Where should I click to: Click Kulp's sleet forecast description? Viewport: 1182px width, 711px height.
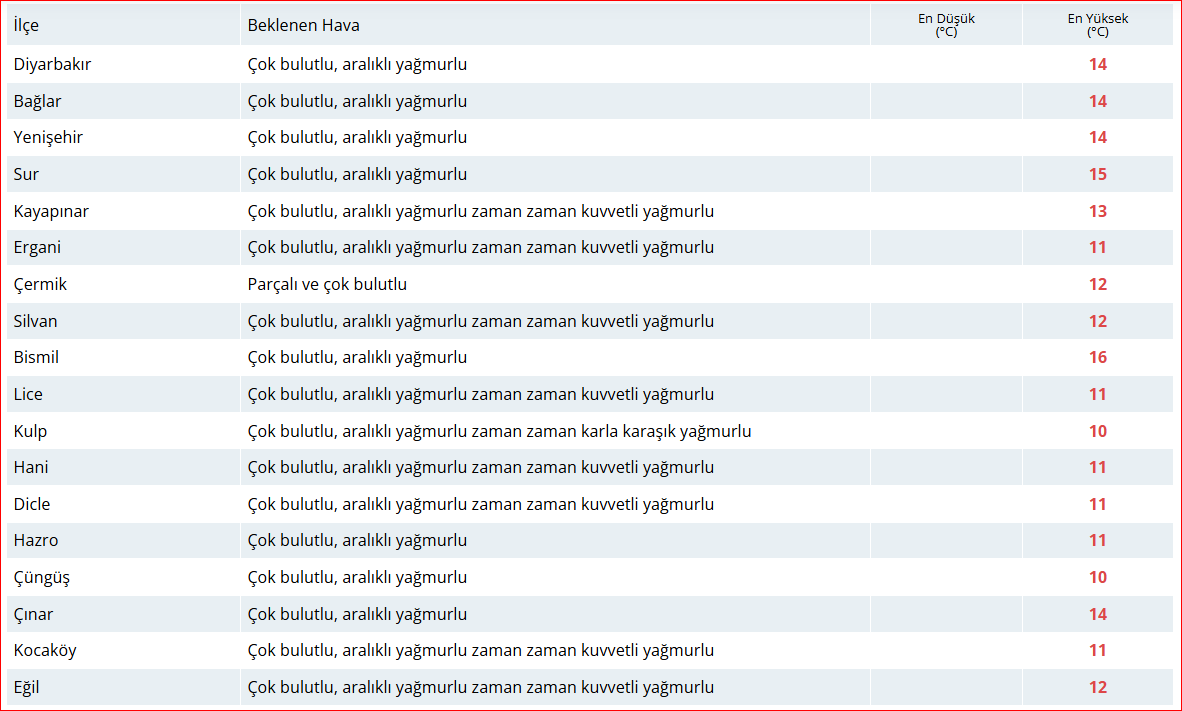[499, 431]
